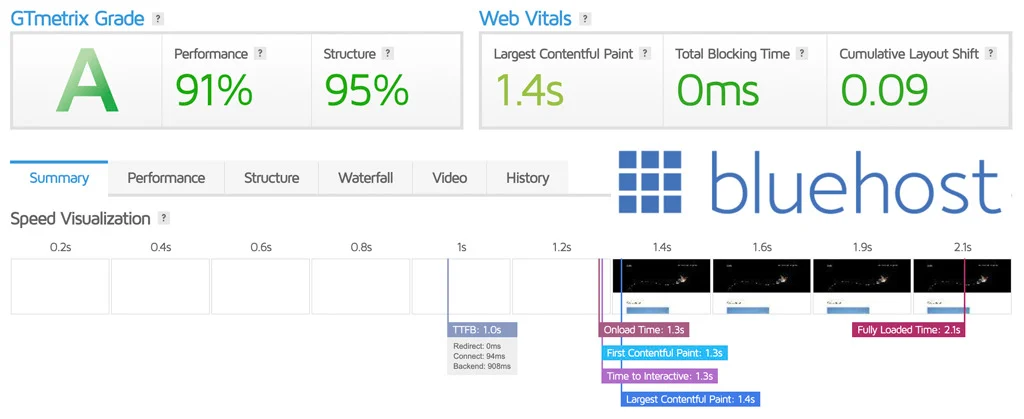The width and height of the screenshot is (1024, 419).
Task: Open help icon next to Structure score
Action: coord(388,54)
